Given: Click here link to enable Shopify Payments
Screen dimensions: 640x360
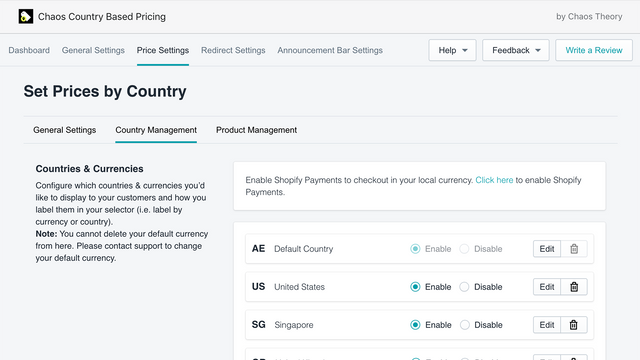Looking at the screenshot, I should [x=494, y=180].
